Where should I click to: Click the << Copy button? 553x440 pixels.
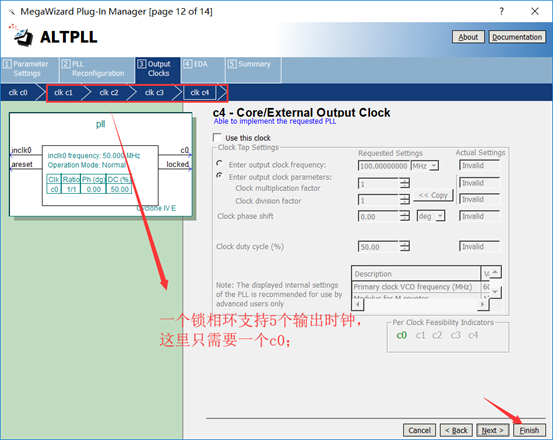(x=433, y=195)
